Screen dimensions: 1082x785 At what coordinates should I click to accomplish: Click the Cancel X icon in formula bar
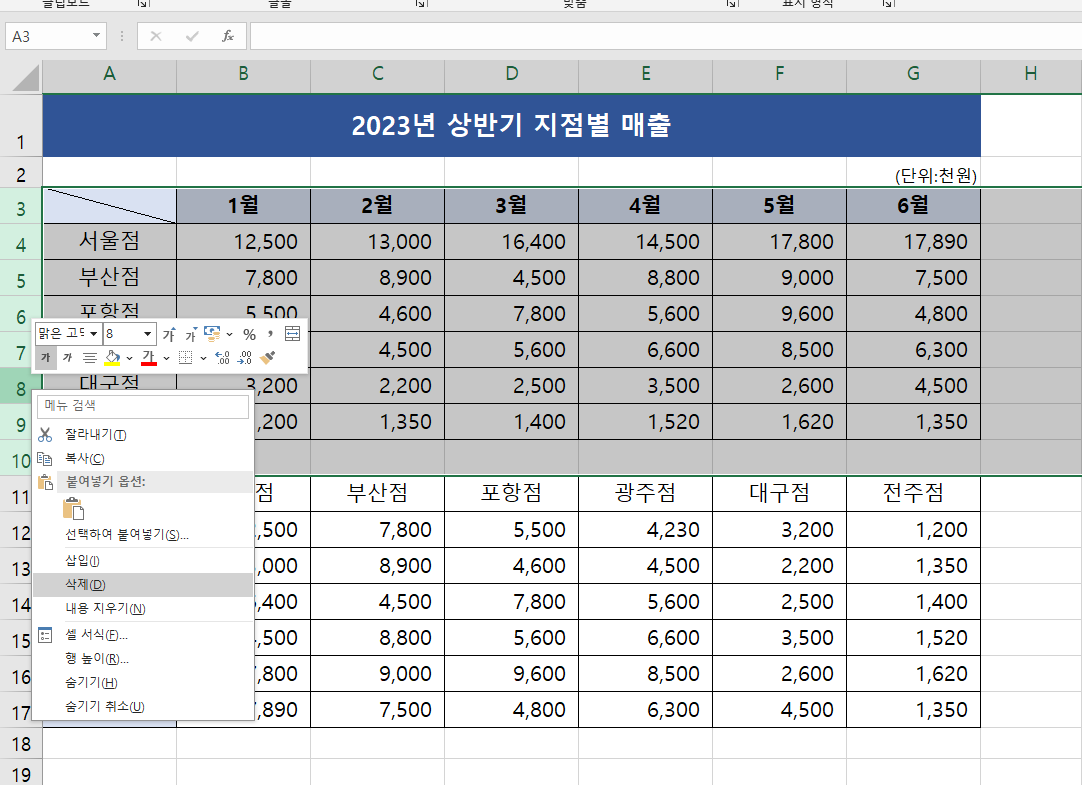click(156, 36)
